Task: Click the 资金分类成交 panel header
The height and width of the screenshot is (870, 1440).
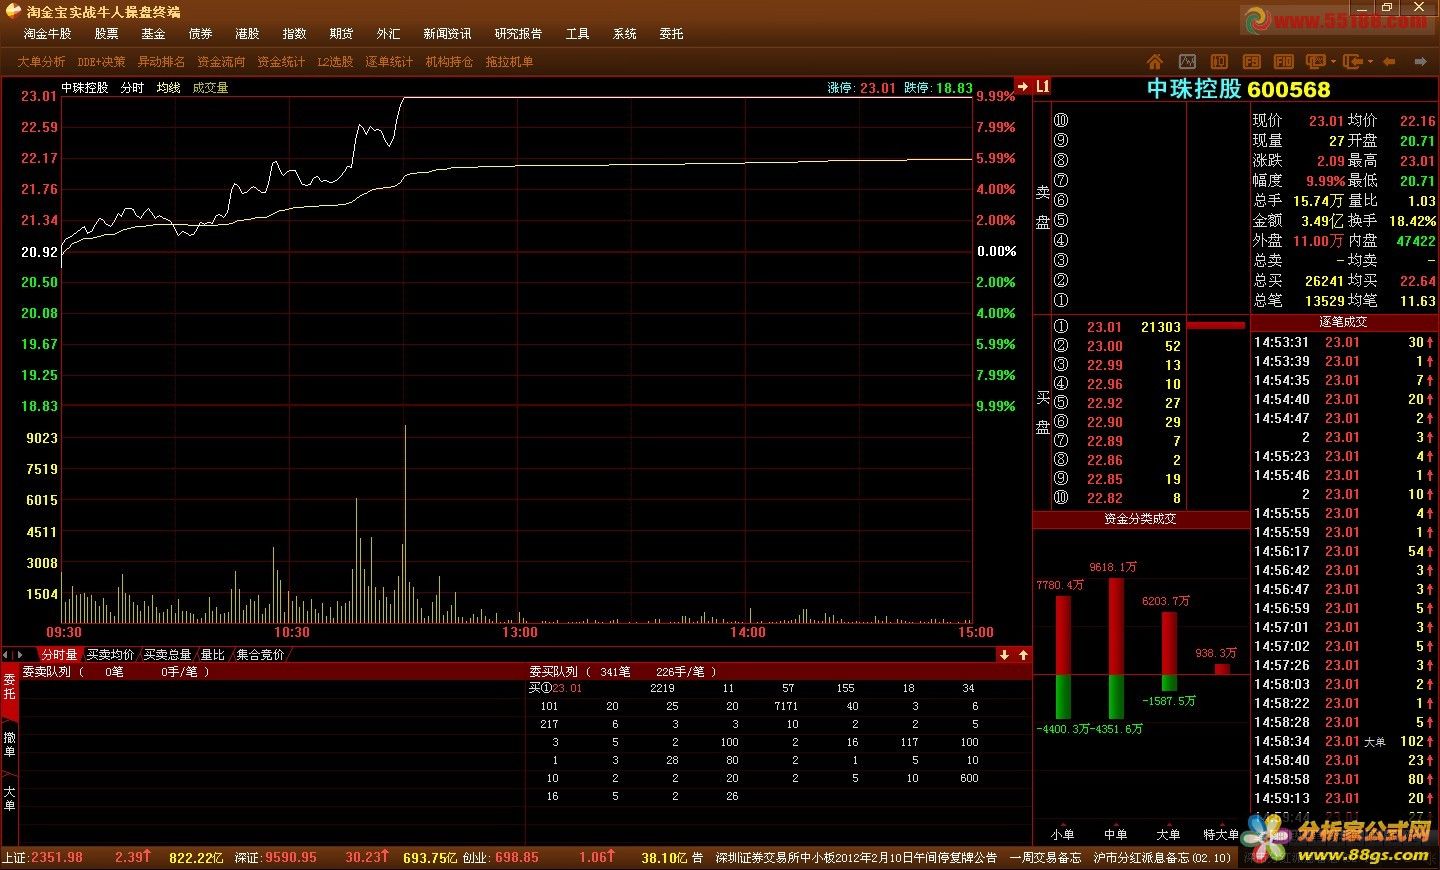Action: (x=1140, y=519)
